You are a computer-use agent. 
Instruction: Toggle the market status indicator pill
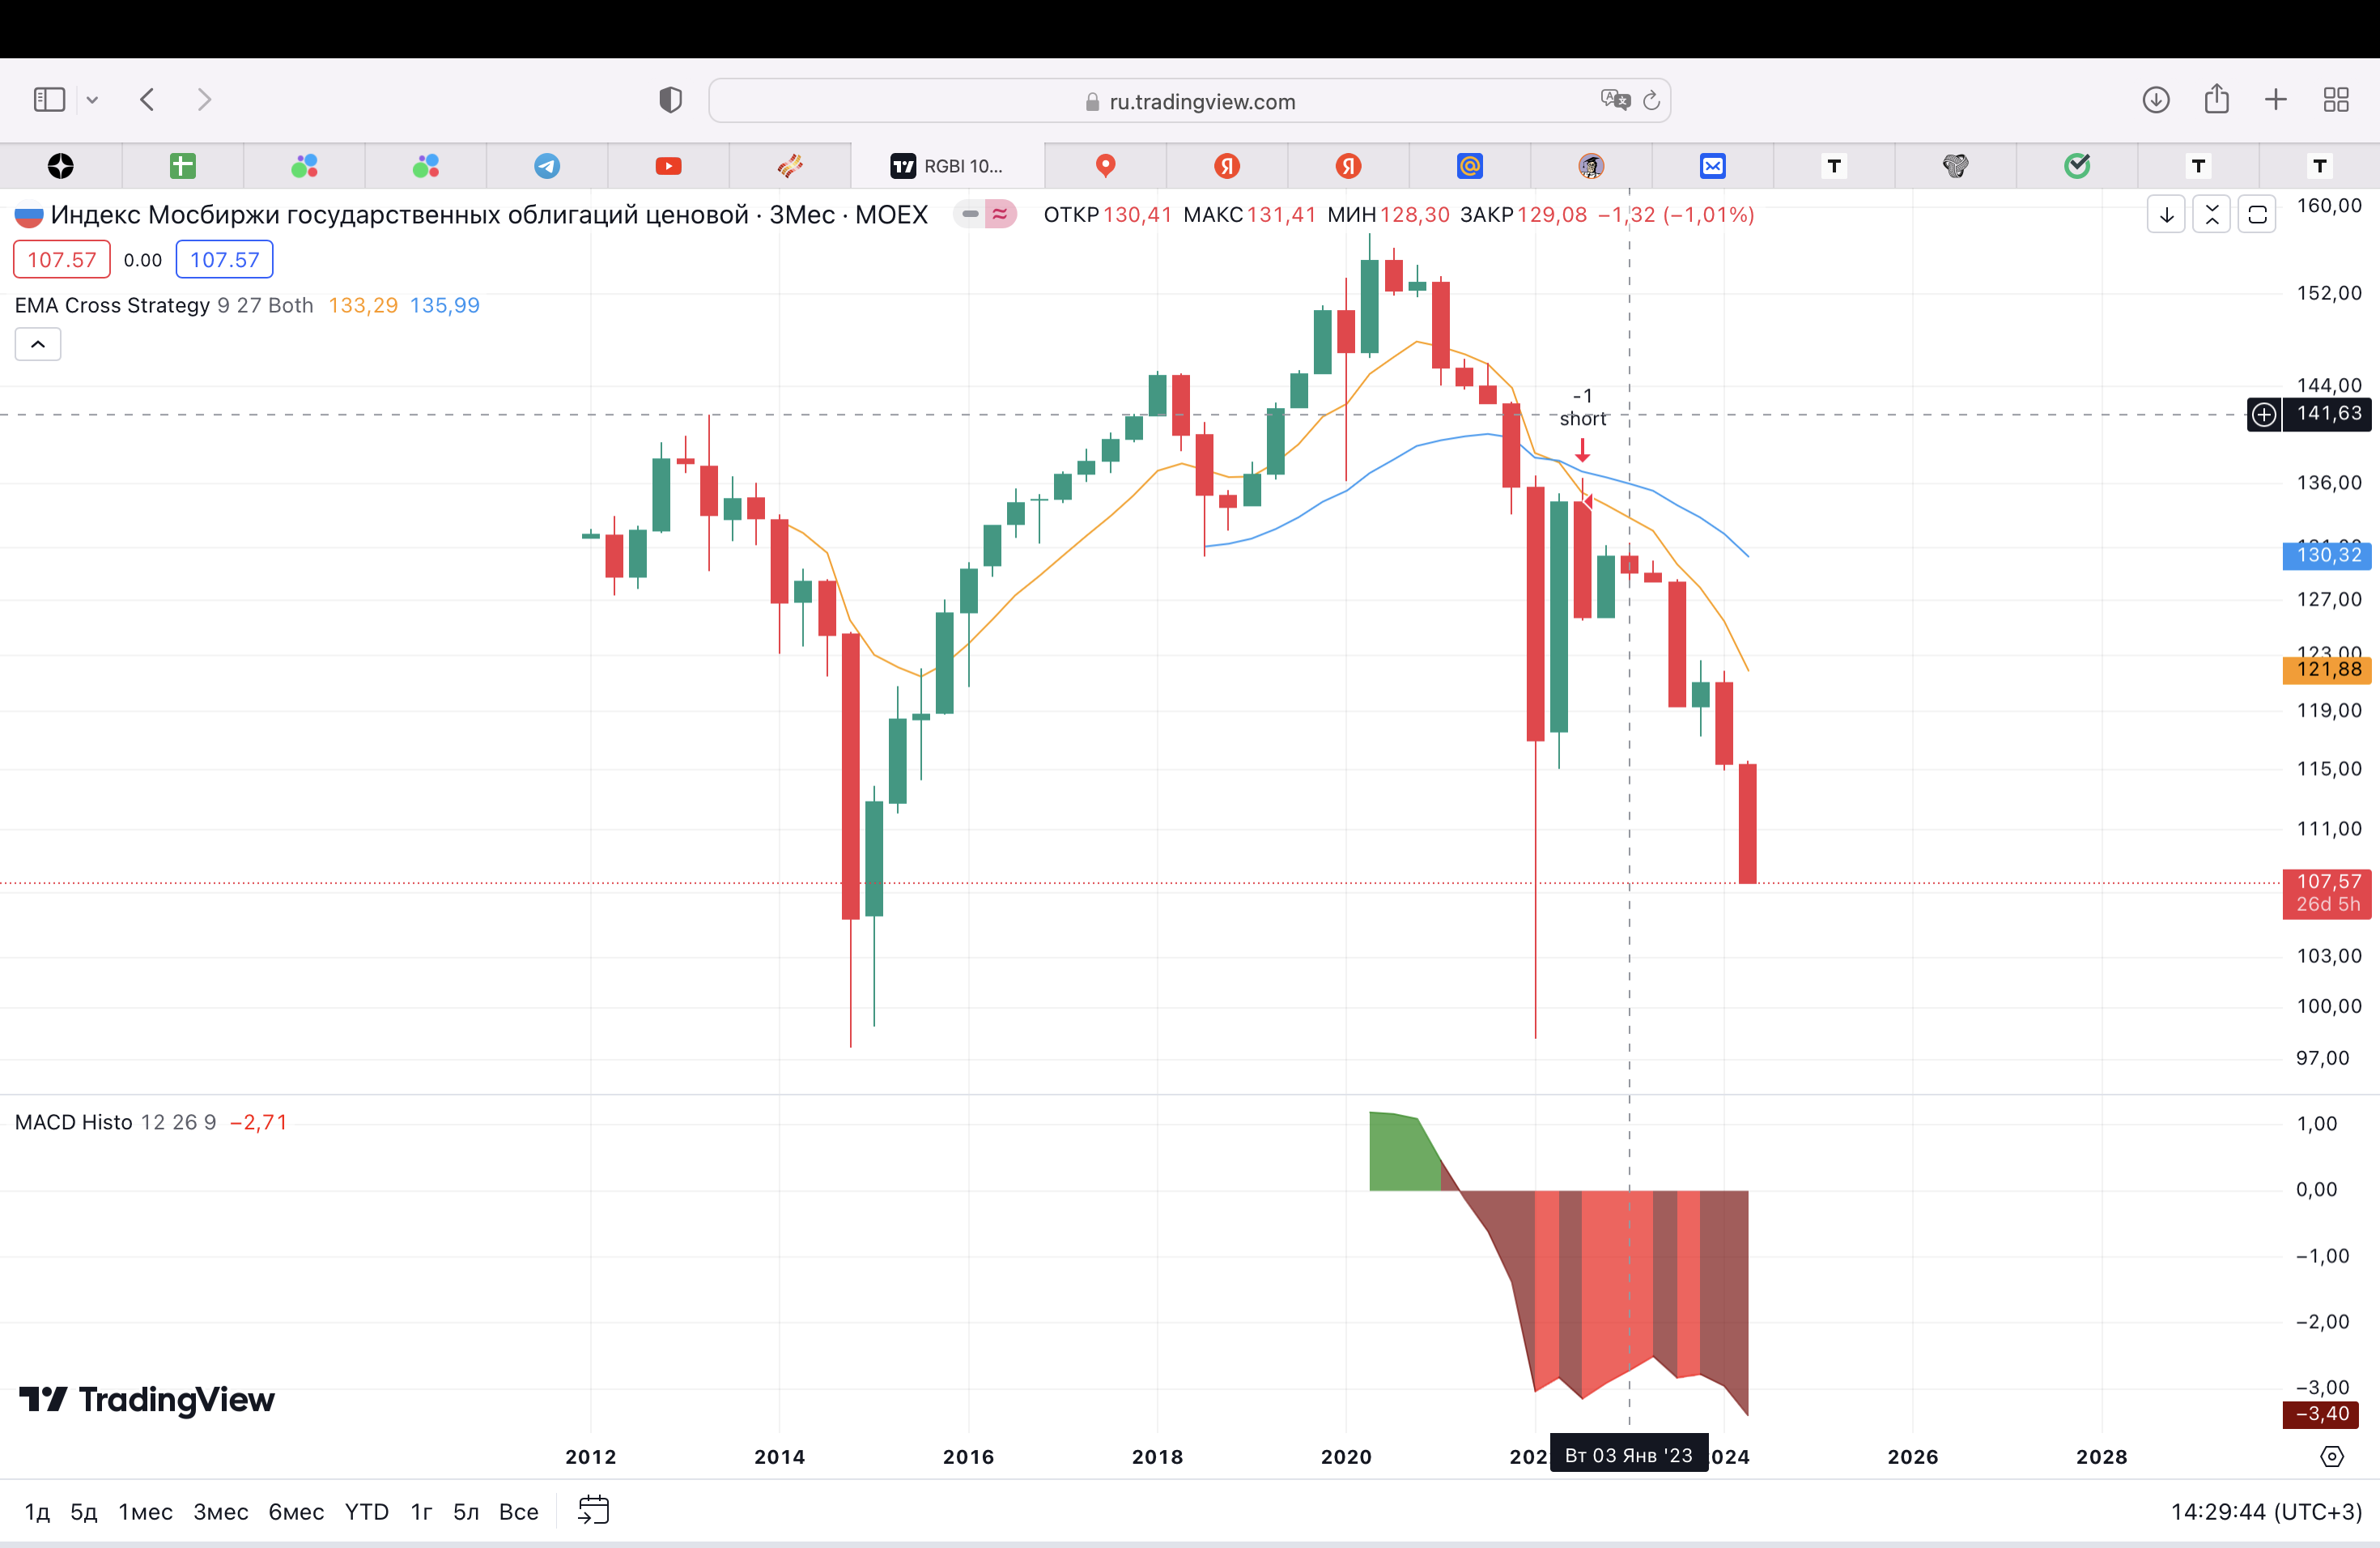coord(970,214)
